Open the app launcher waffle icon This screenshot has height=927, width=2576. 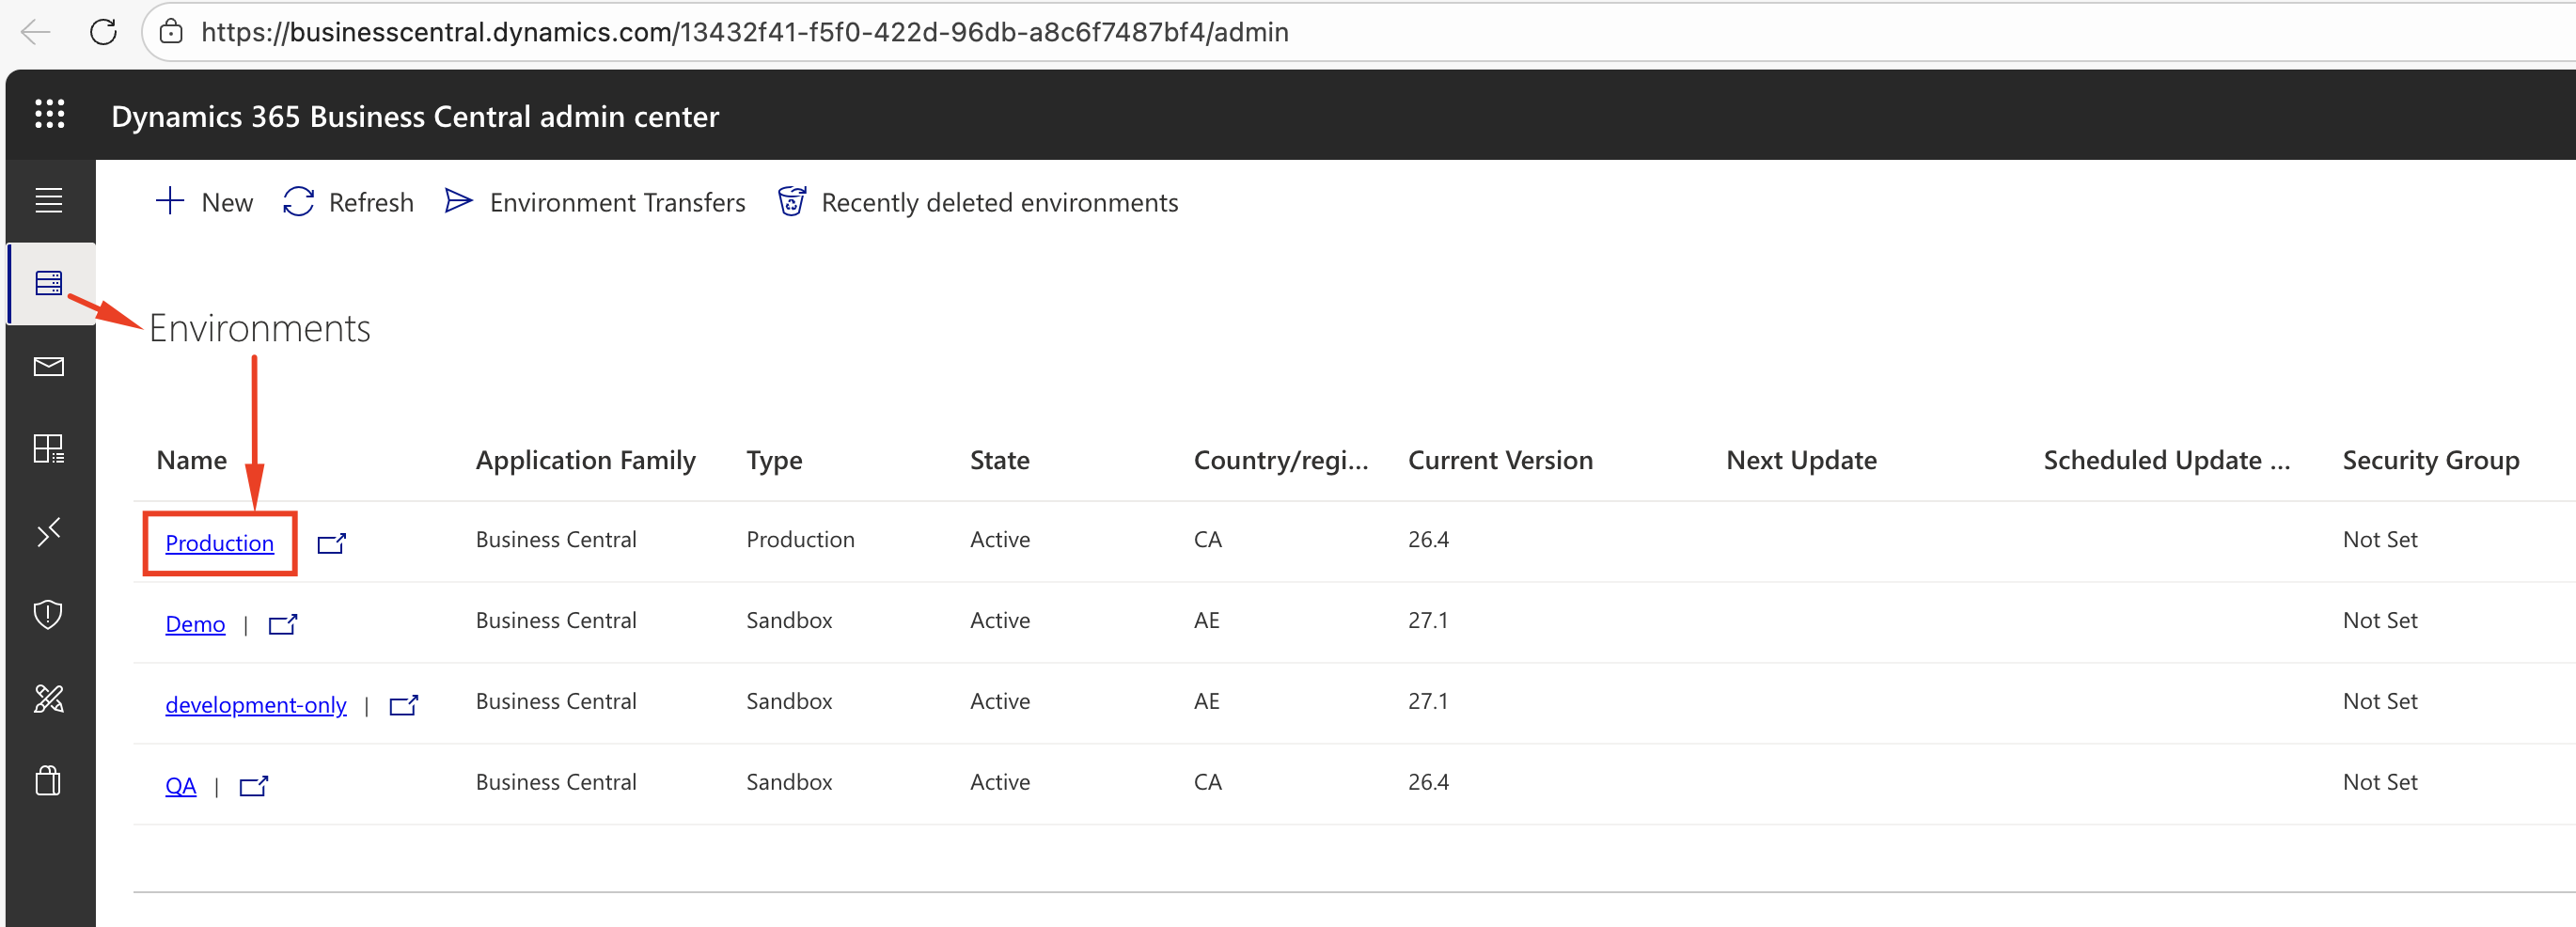click(x=49, y=114)
